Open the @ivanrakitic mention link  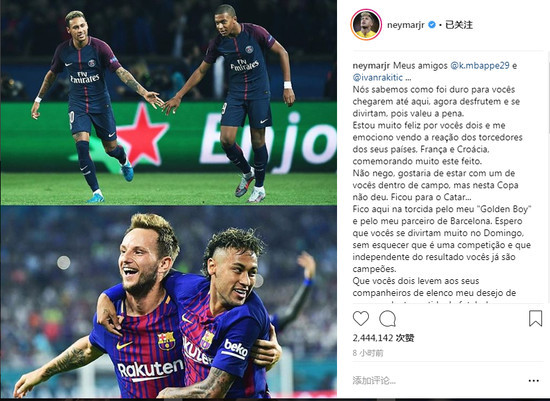tap(378, 78)
